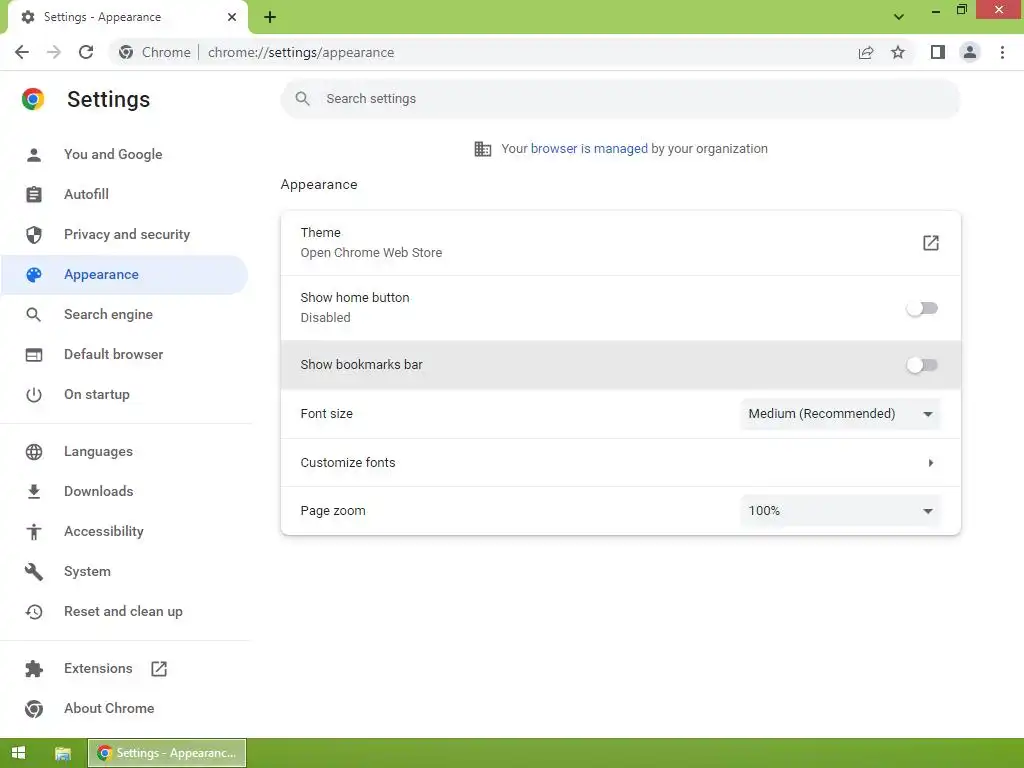Click the Customize fonts row label
The width and height of the screenshot is (1024, 768).
click(348, 463)
